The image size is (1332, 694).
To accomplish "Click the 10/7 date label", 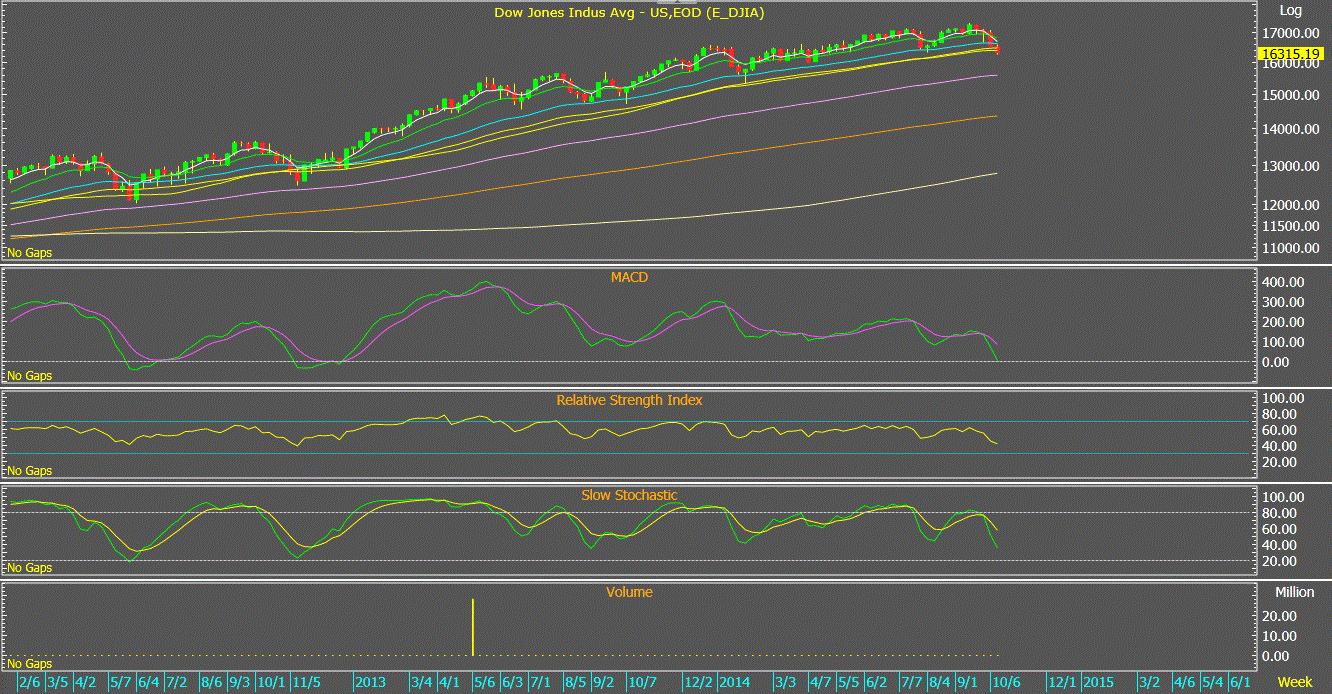I will pos(642,683).
